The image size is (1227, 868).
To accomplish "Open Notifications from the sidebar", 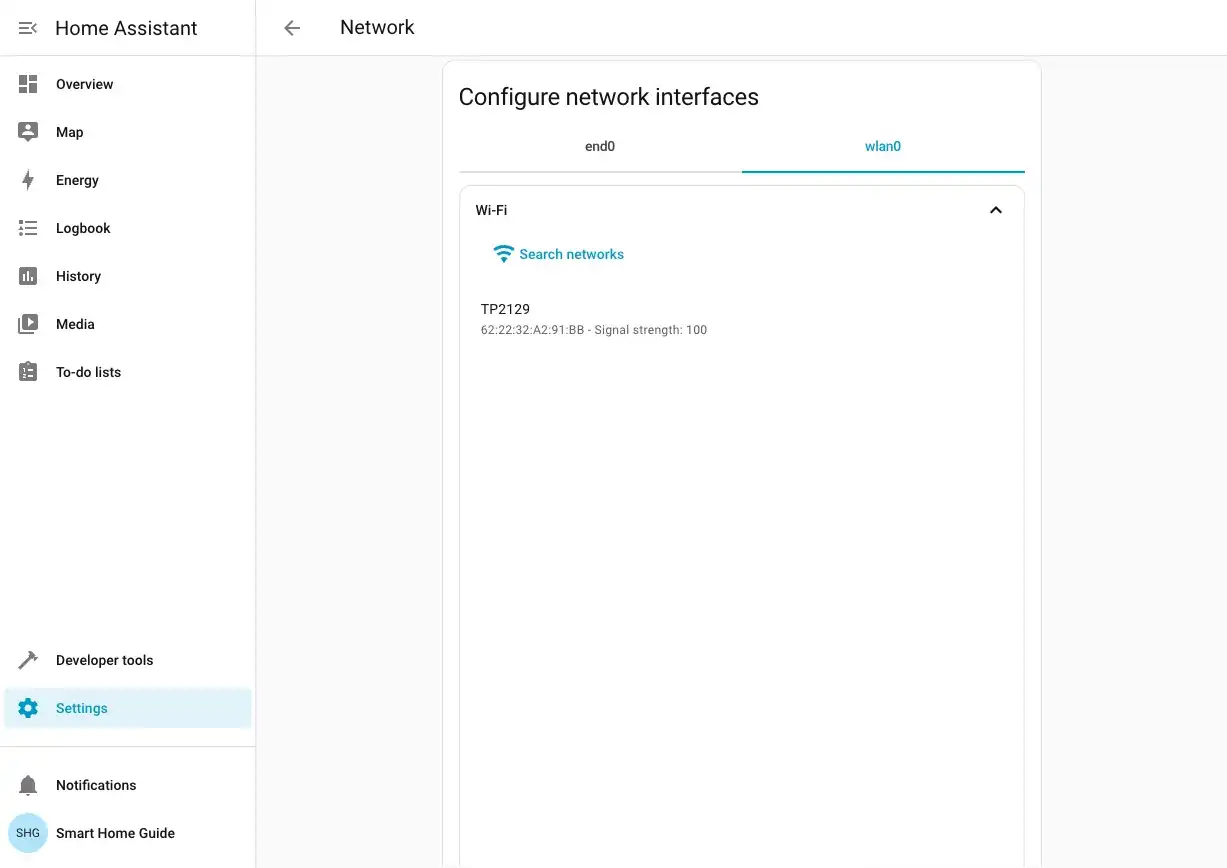I will pos(128,785).
